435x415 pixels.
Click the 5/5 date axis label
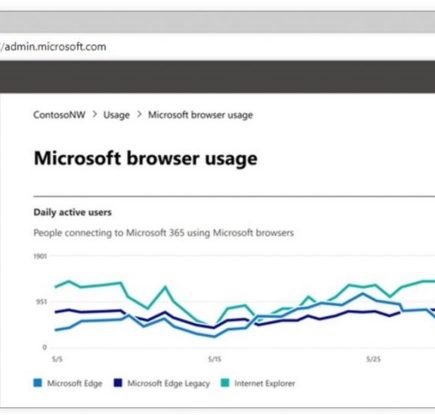point(57,359)
